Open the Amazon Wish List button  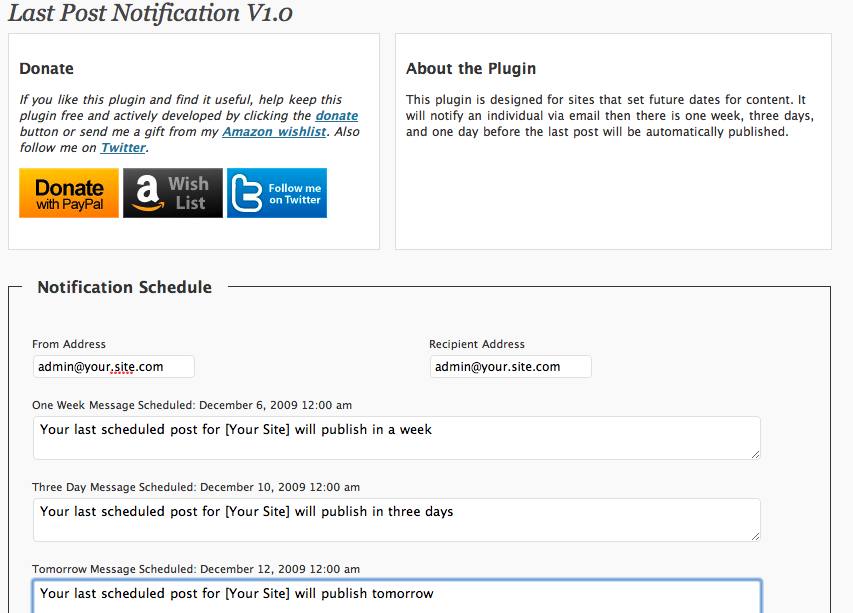(x=173, y=193)
